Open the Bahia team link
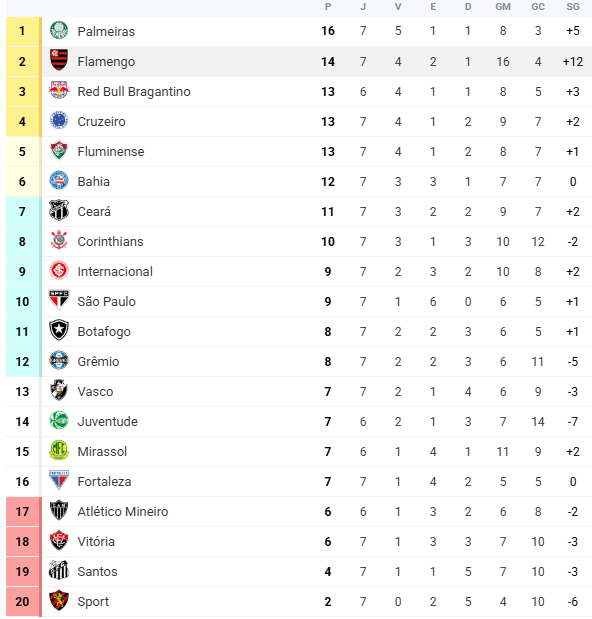The image size is (592, 619). pos(94,182)
